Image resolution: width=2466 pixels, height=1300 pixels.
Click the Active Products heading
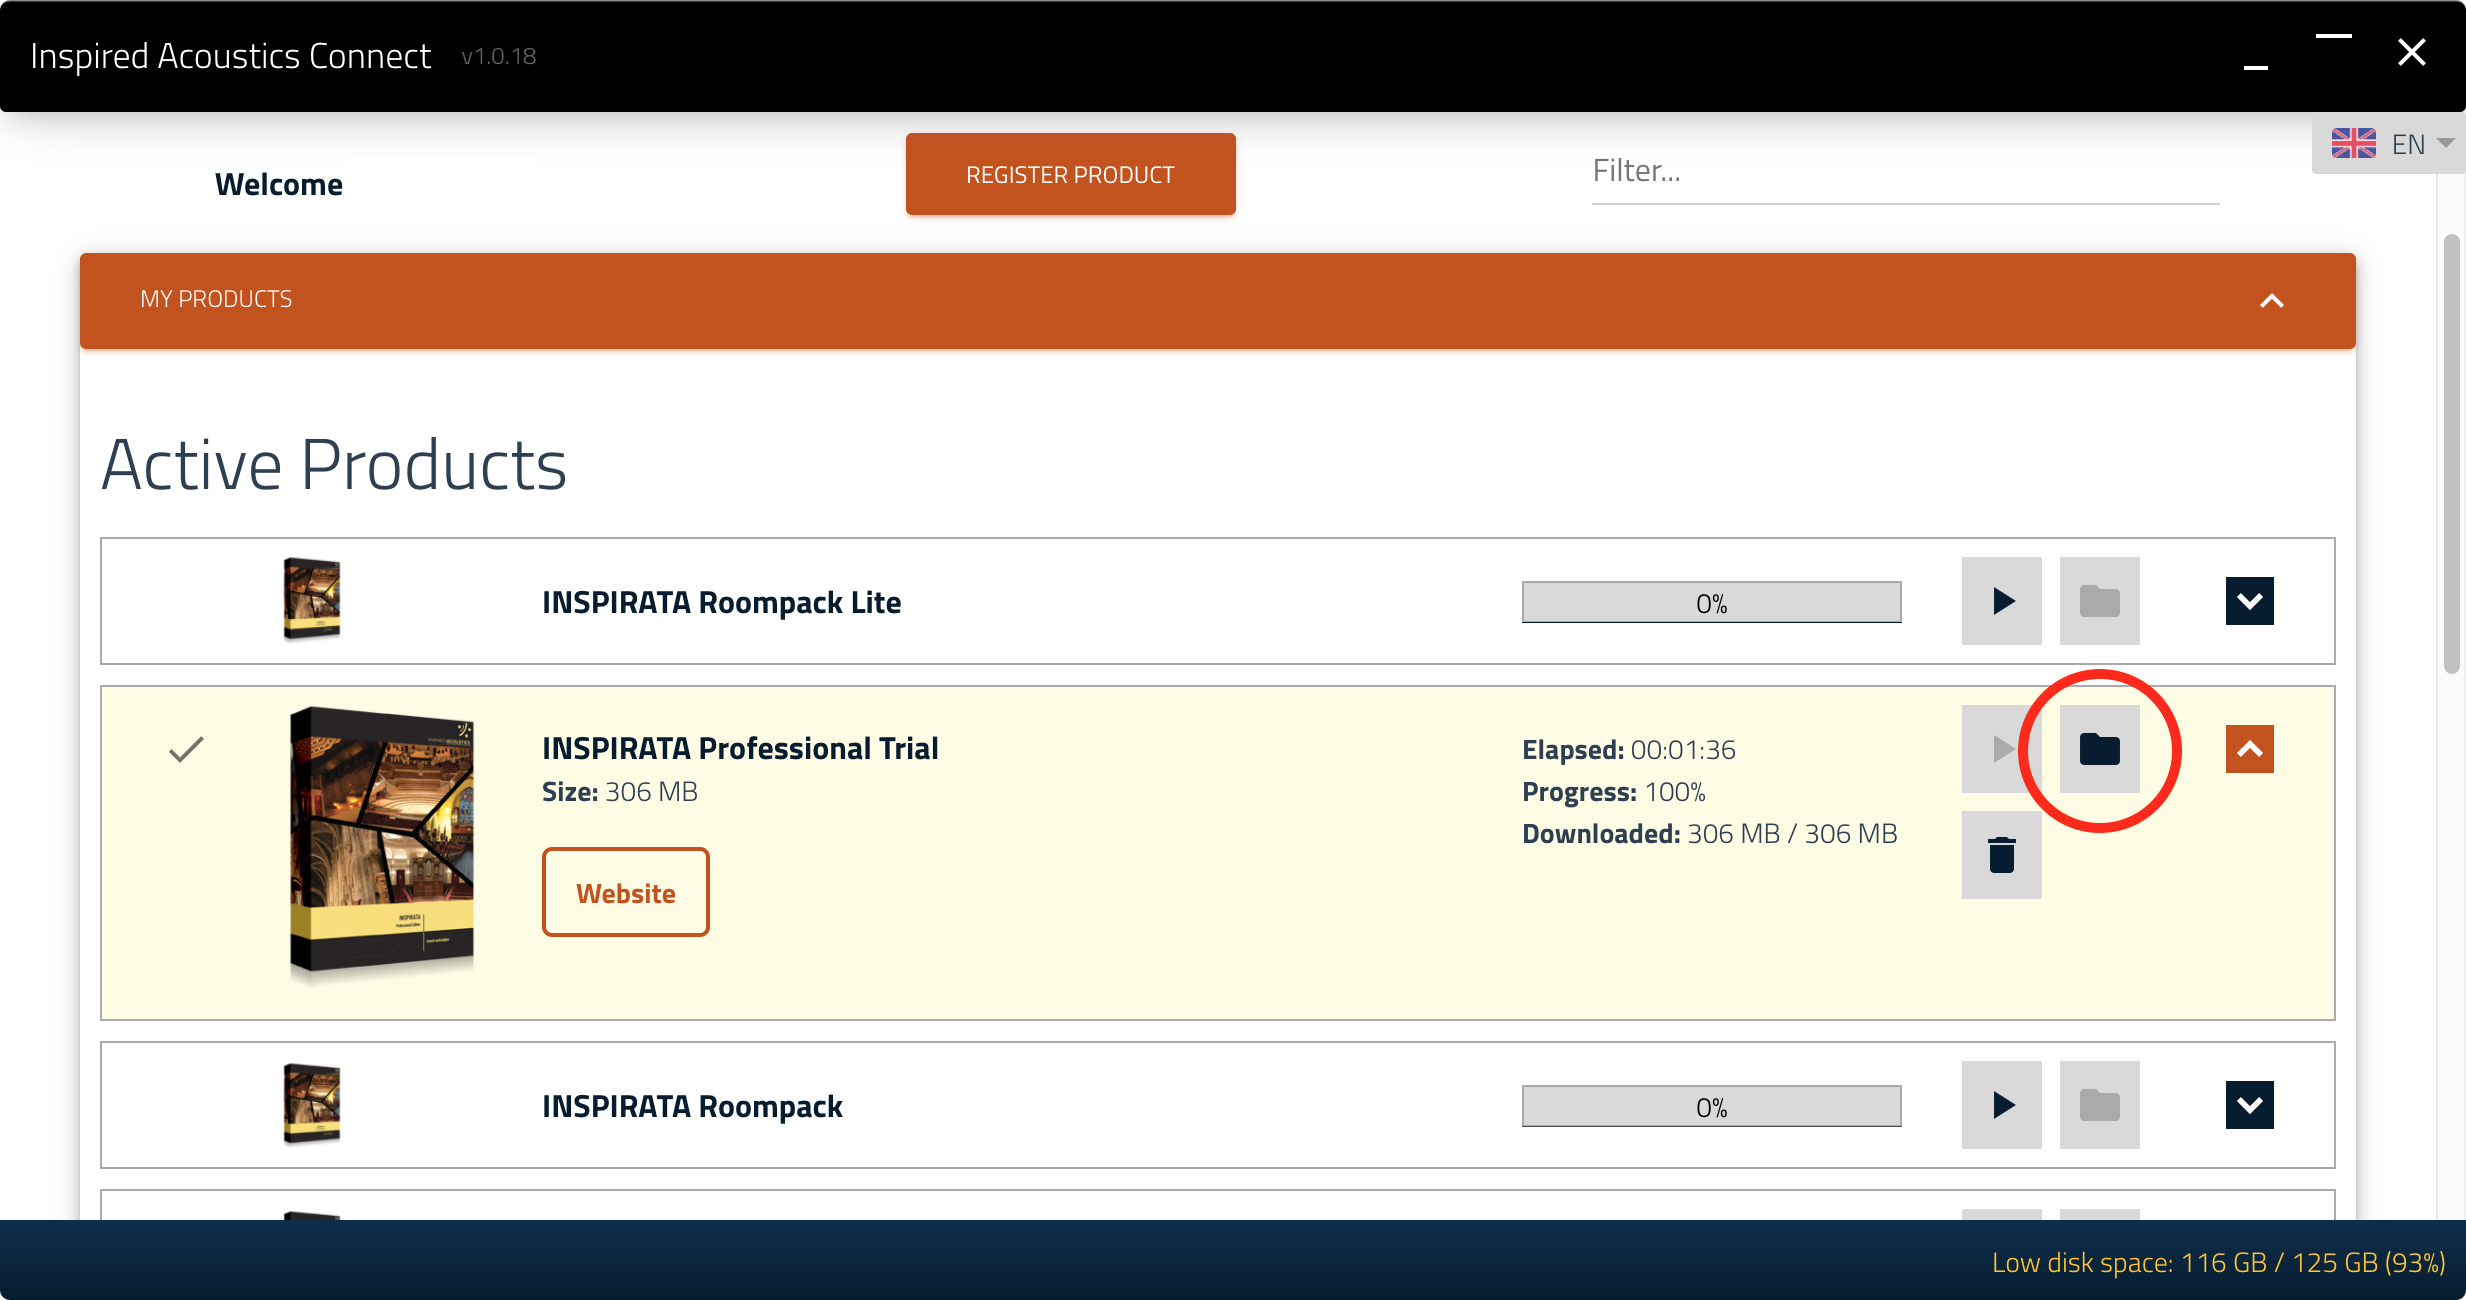(x=334, y=465)
